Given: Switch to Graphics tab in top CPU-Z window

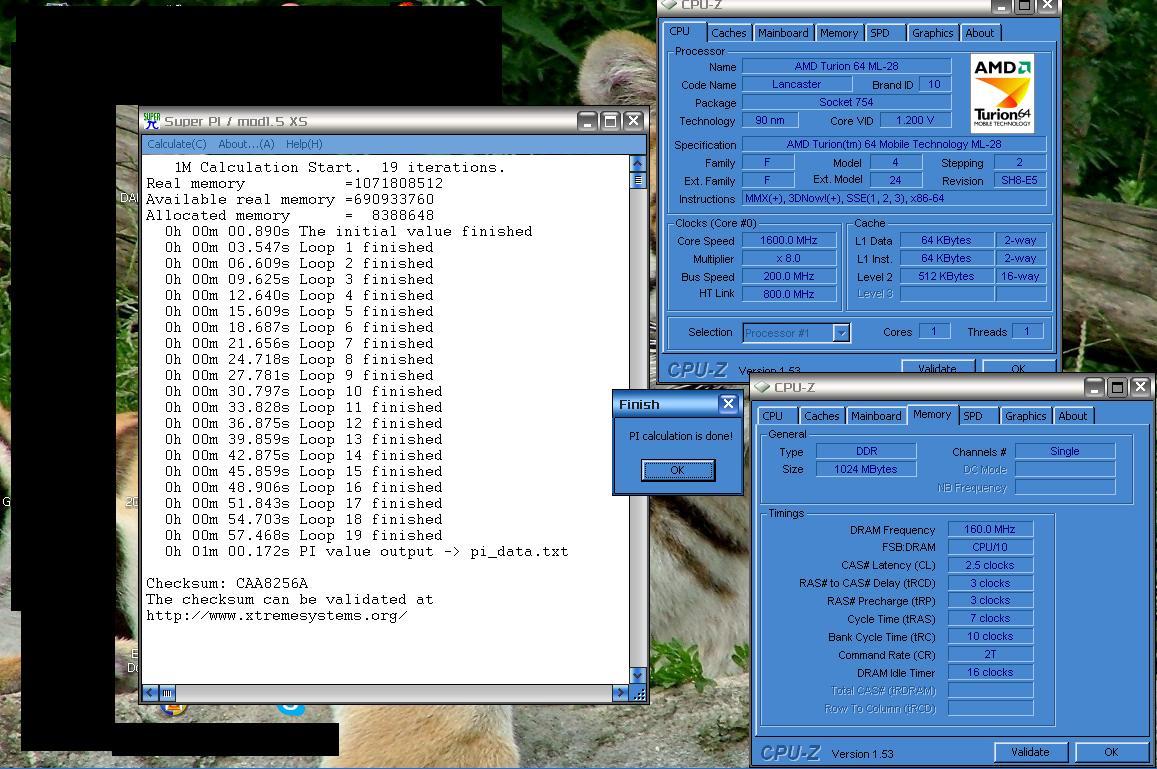Looking at the screenshot, I should [933, 33].
